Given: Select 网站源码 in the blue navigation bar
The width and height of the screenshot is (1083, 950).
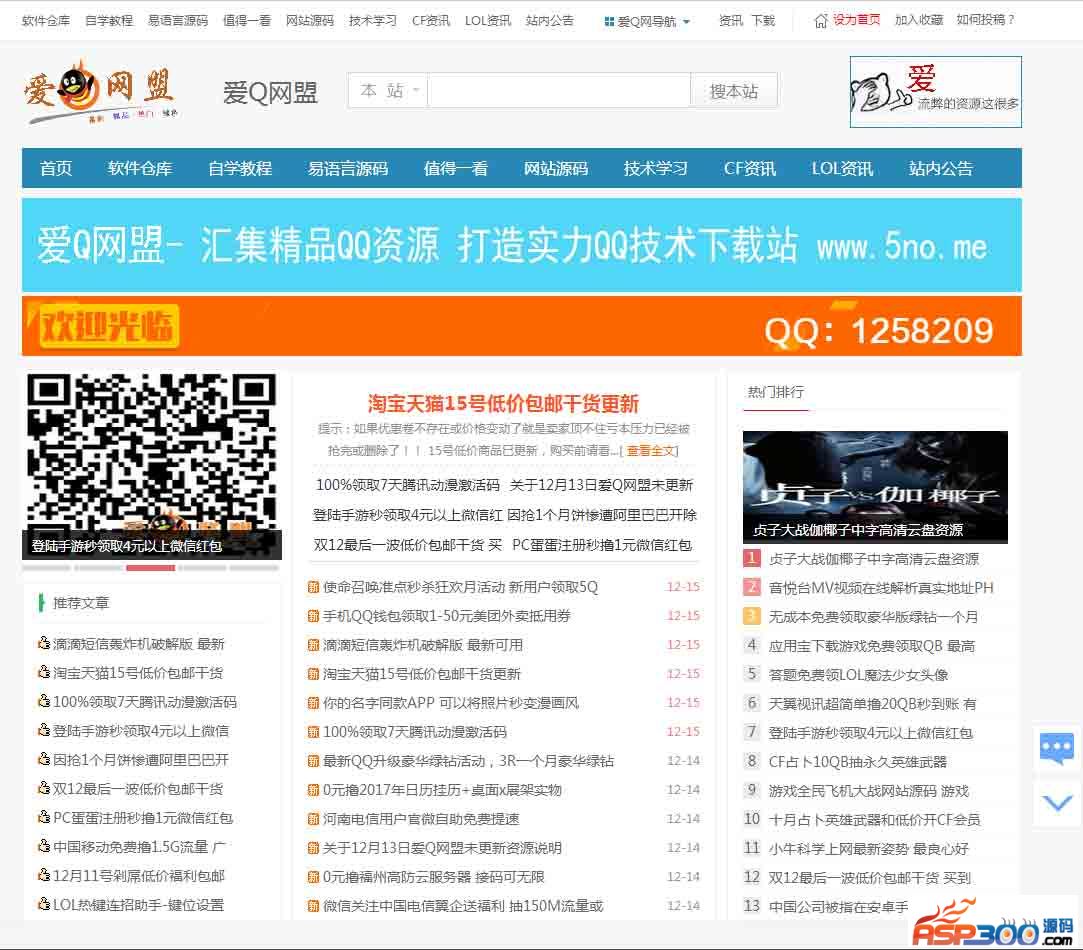Looking at the screenshot, I should tap(556, 168).
